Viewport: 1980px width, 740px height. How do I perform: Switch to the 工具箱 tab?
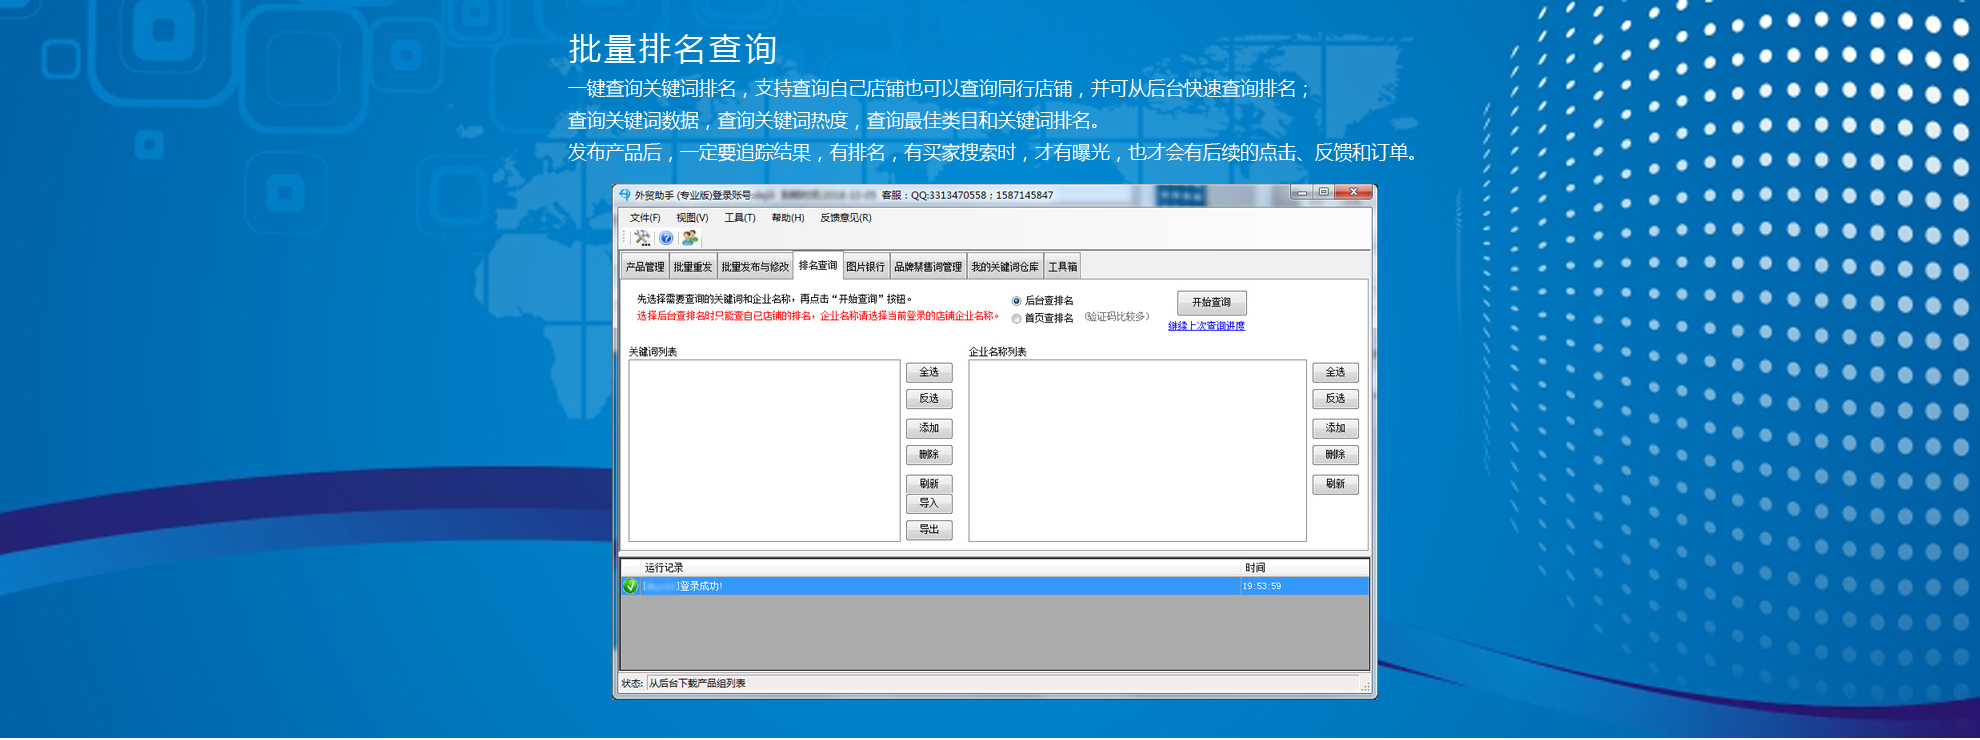click(1063, 267)
